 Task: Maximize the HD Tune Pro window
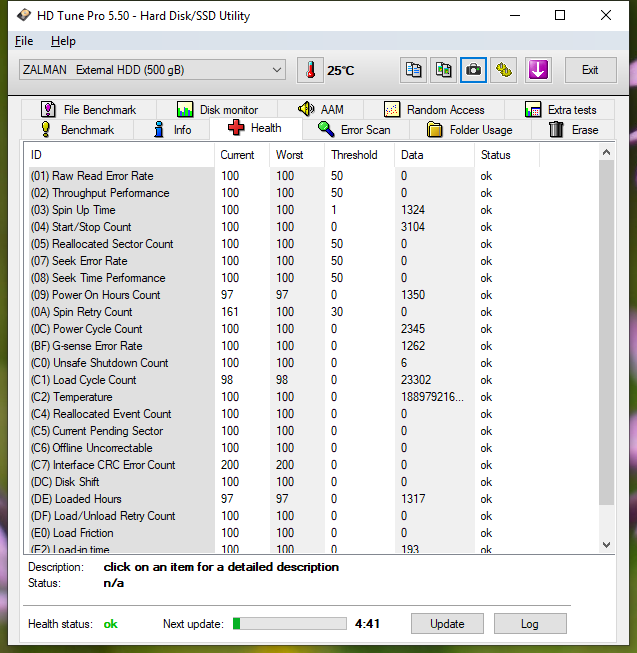coord(560,15)
